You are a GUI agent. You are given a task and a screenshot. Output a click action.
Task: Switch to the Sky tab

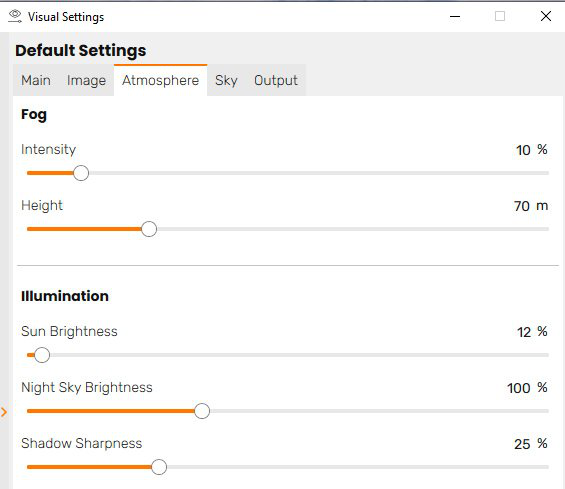[x=226, y=80]
